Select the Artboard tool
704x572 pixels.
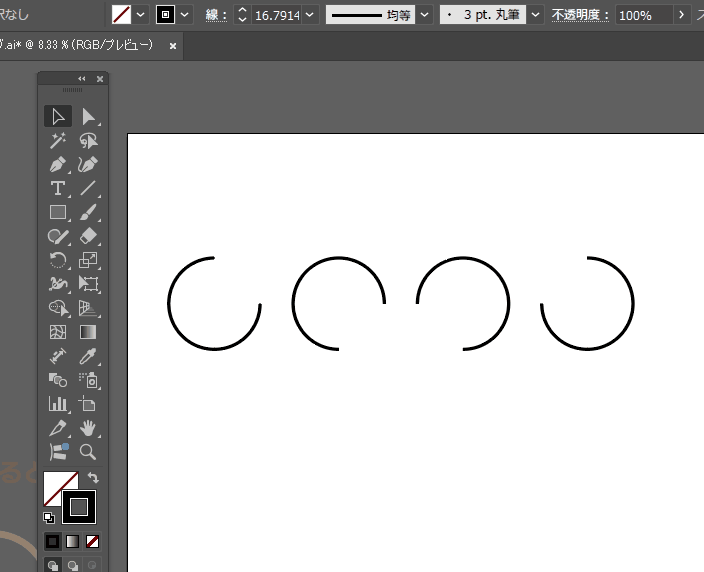[x=88, y=404]
